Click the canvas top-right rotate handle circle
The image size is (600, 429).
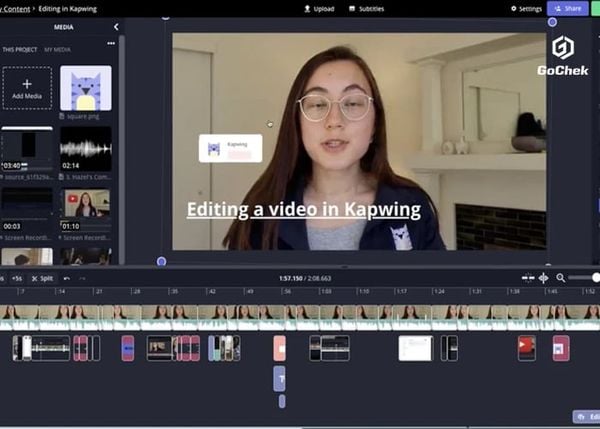552,22
